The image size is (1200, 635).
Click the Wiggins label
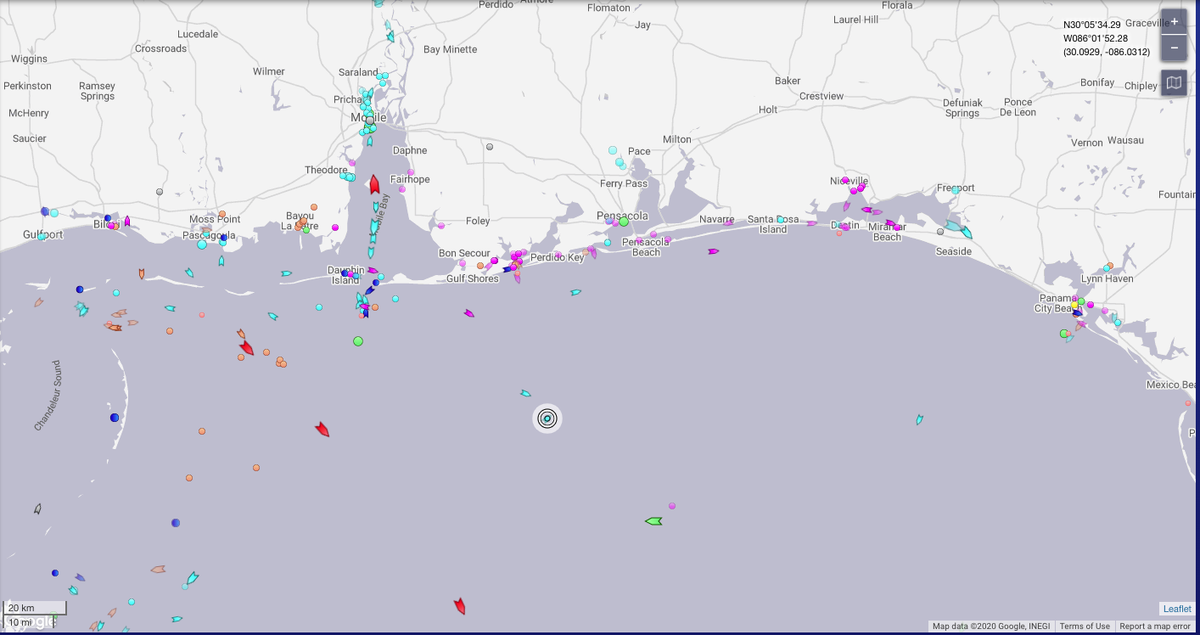(x=29, y=59)
